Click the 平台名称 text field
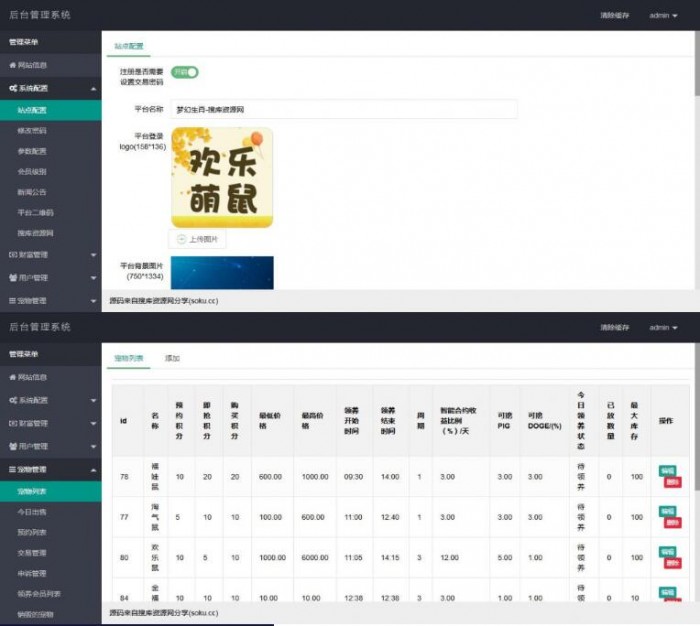The height and width of the screenshot is (626, 700). click(344, 109)
